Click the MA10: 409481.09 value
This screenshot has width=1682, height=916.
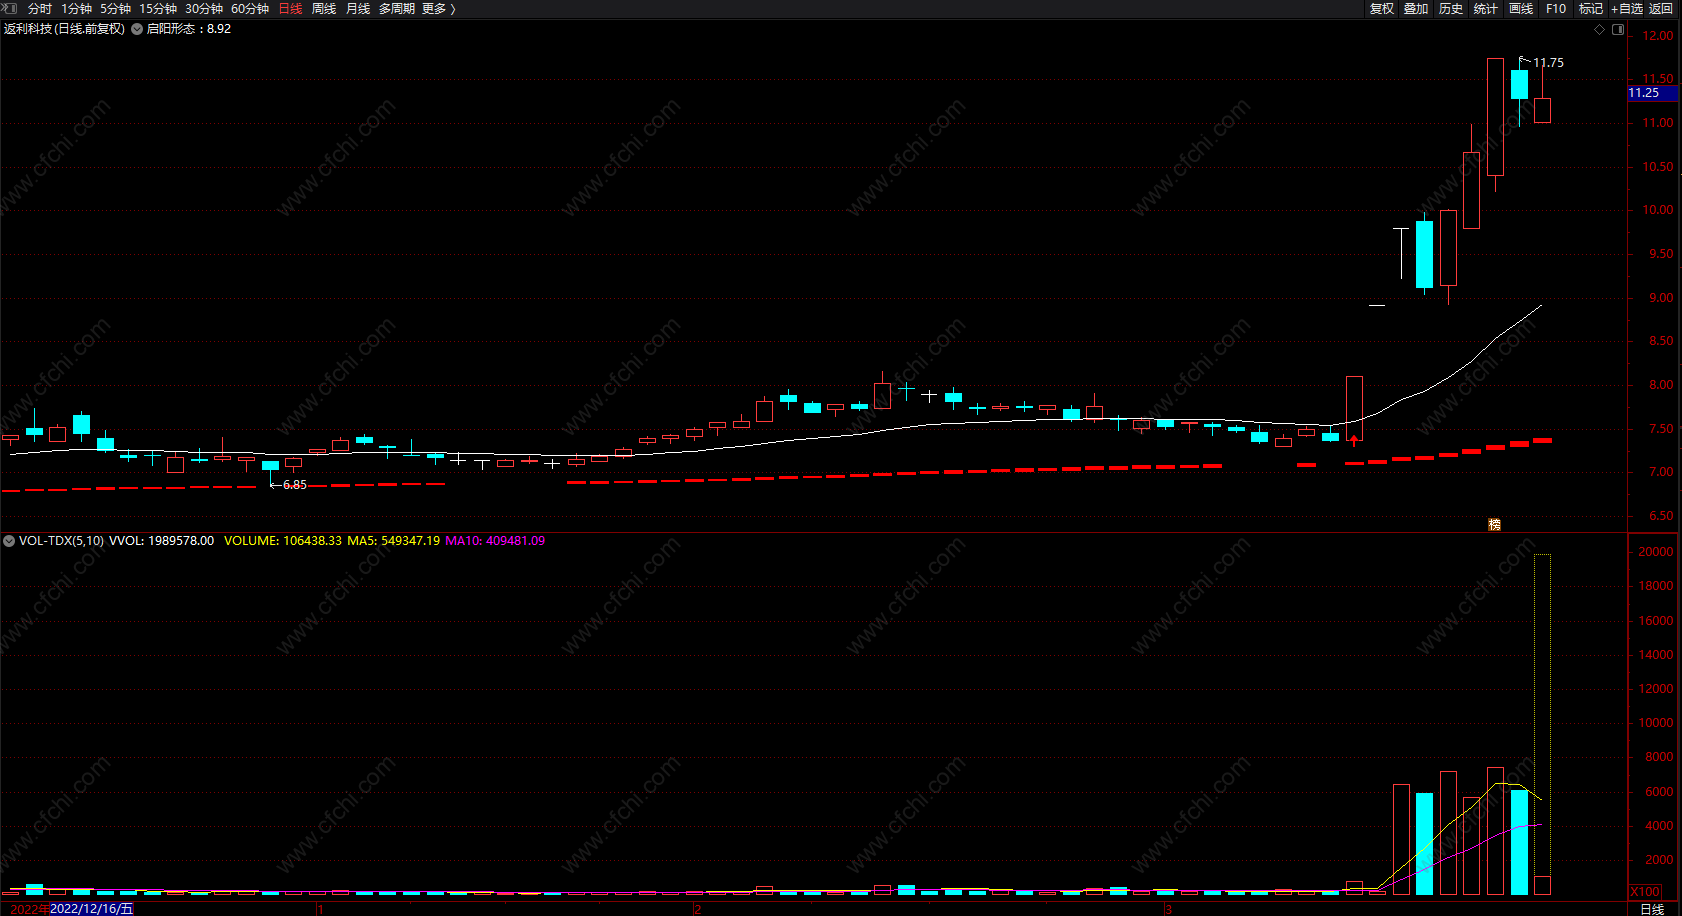point(495,541)
